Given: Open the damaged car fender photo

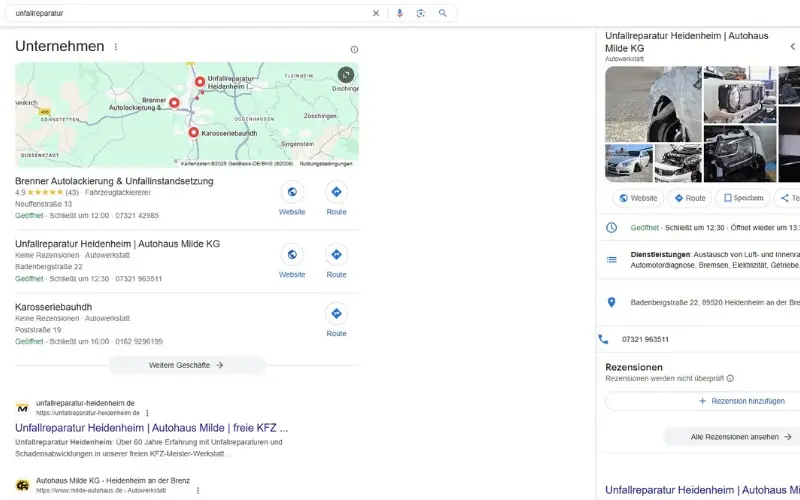Looking at the screenshot, I should (653, 104).
